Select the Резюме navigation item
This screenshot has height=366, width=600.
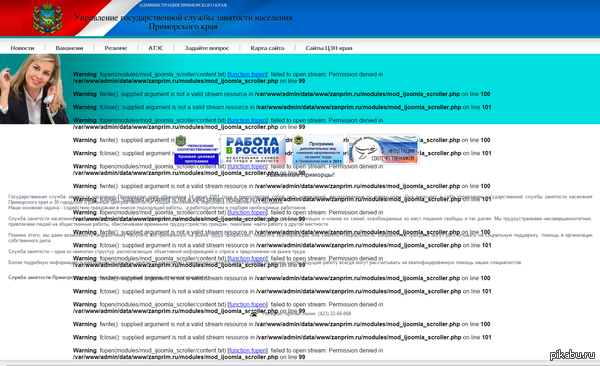[116, 48]
